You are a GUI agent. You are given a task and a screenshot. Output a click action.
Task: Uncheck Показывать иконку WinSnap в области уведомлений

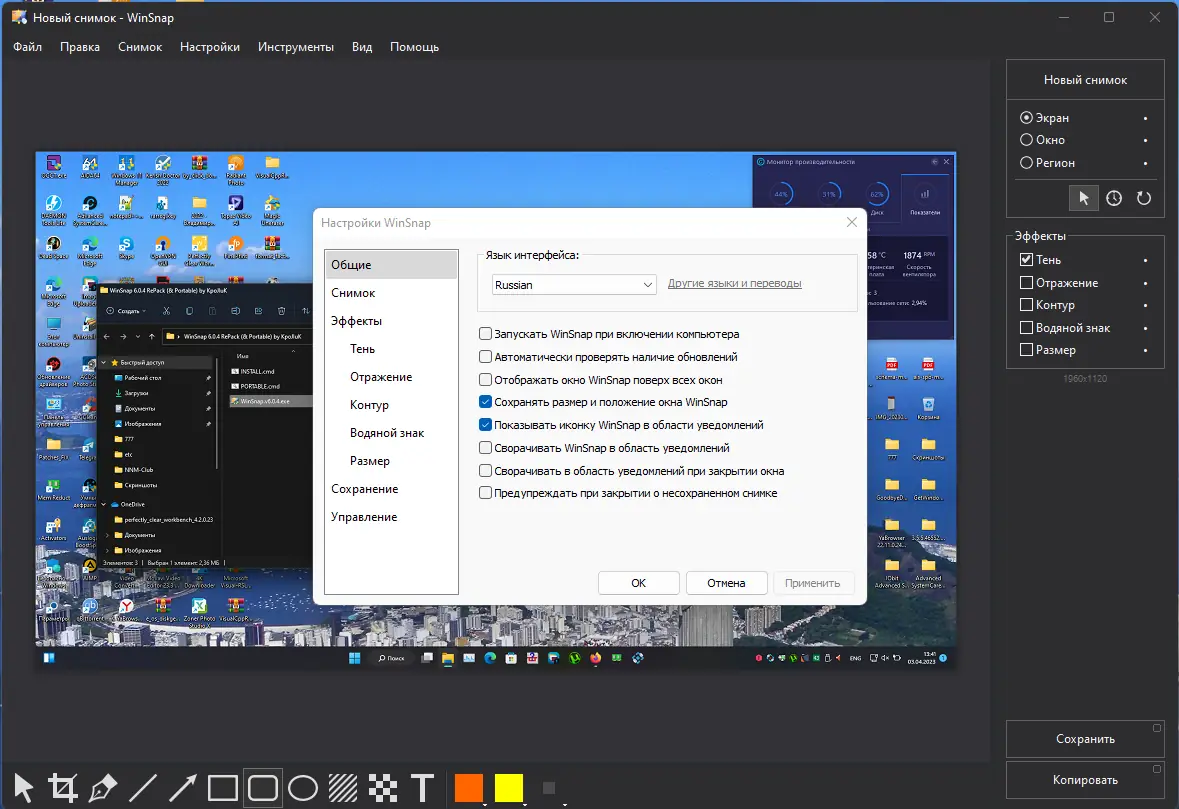coord(486,425)
